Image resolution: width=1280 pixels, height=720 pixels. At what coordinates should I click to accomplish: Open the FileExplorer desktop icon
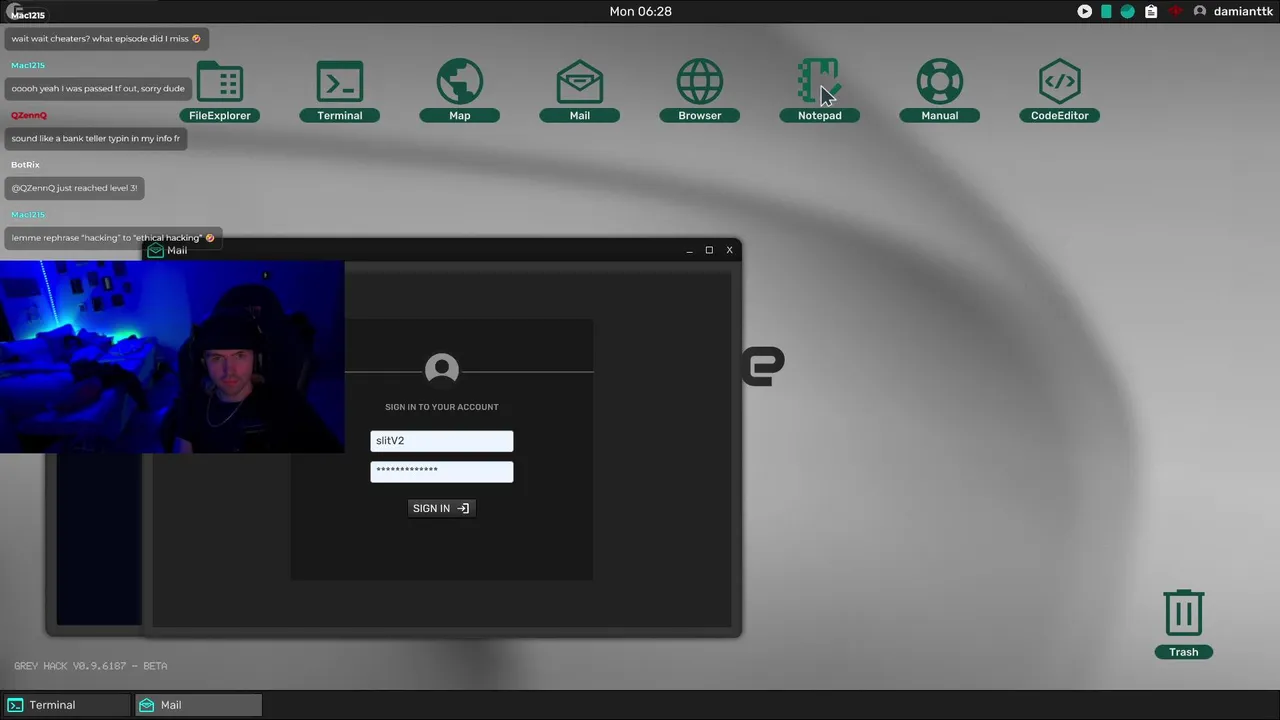220,91
